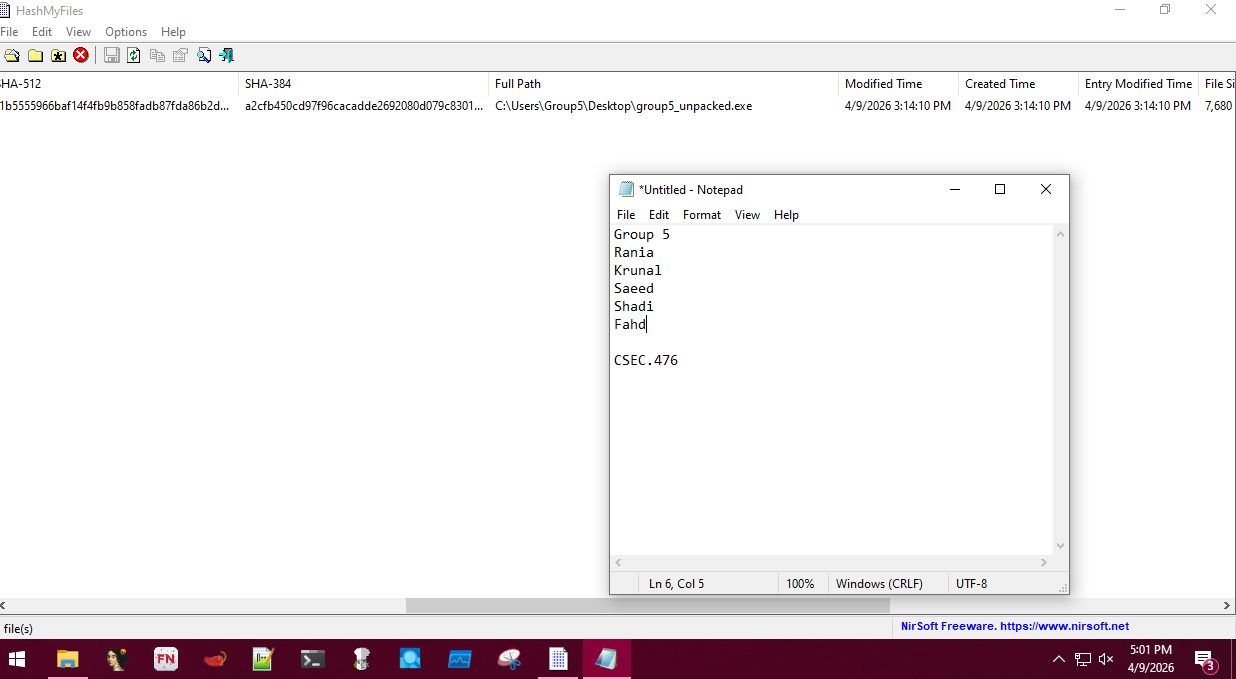Sort by Modified Time column header

[899, 84]
